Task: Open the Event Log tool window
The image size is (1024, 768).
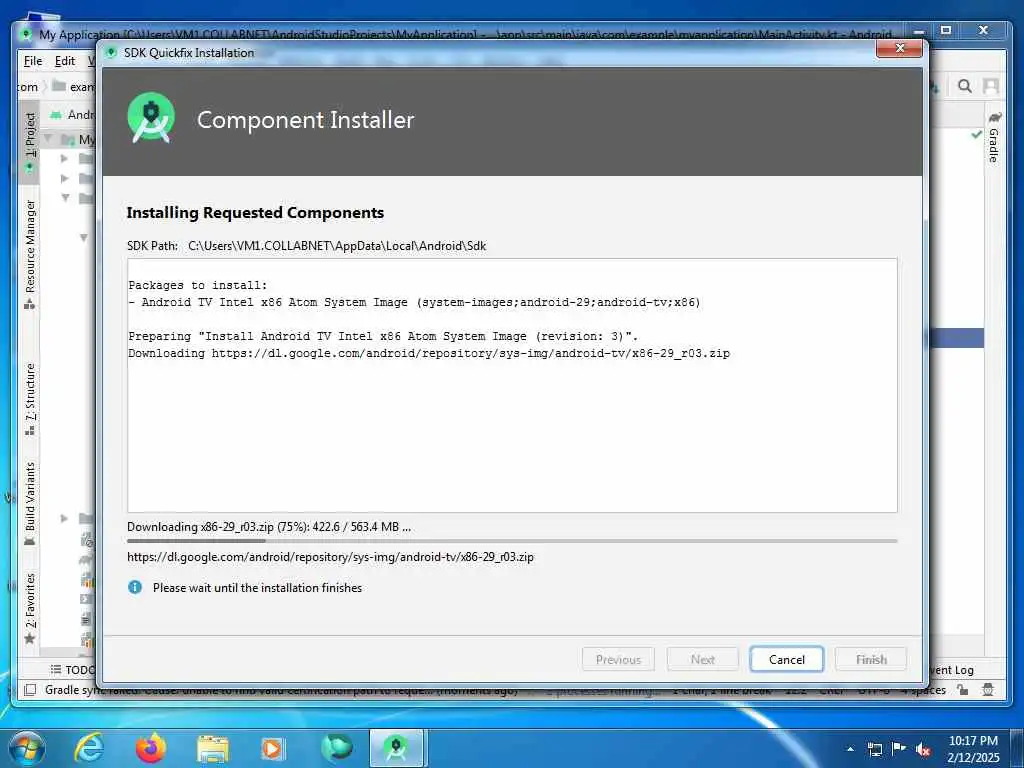Action: pyautogui.click(x=951, y=669)
